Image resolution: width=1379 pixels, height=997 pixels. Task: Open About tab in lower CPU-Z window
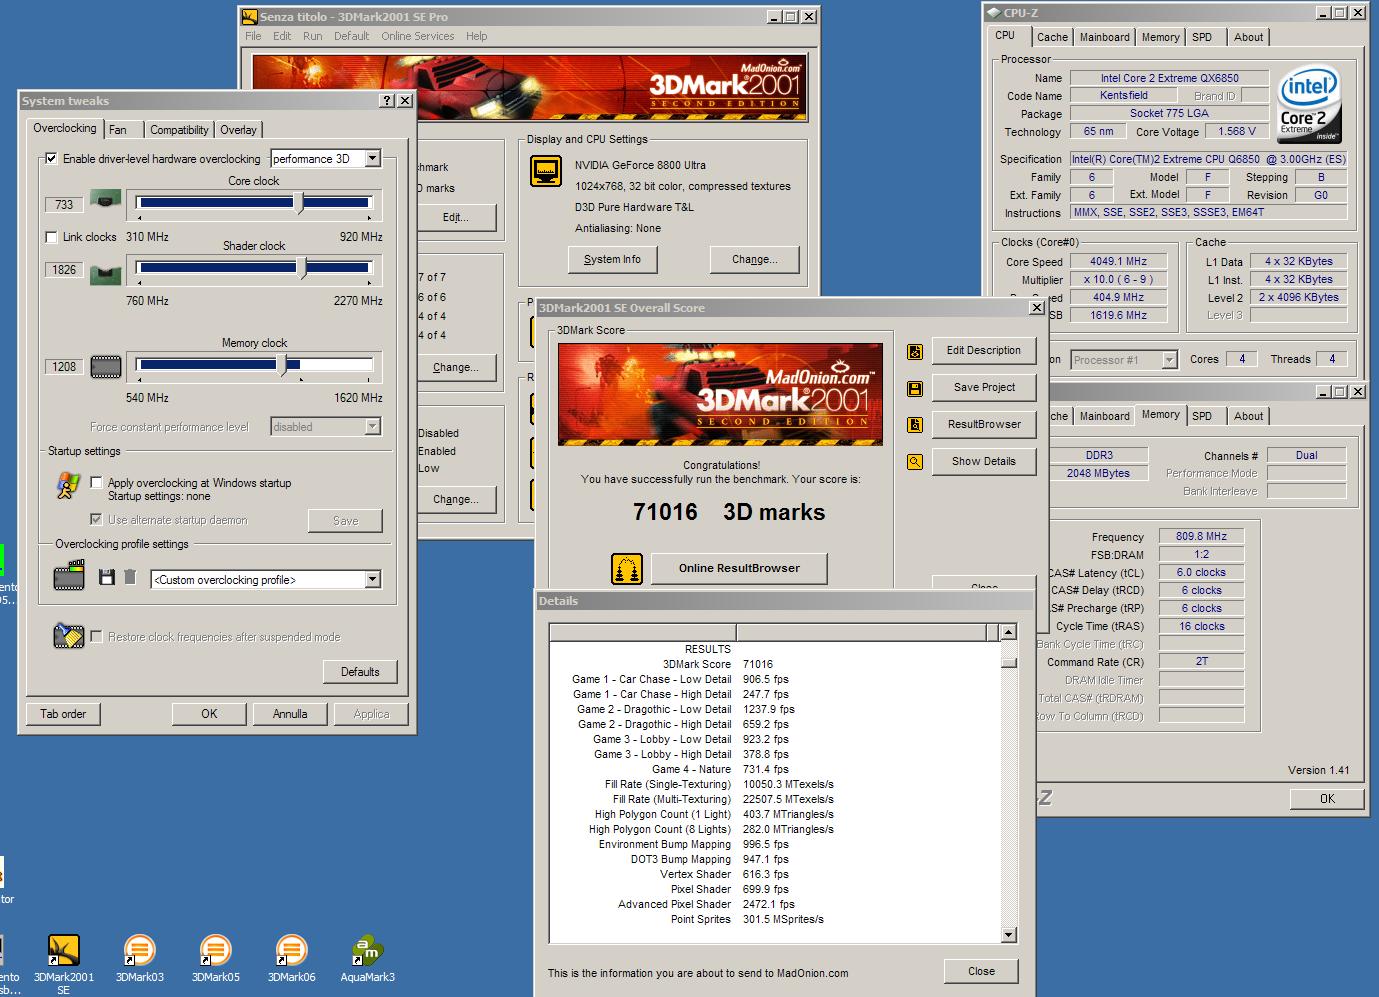1248,416
